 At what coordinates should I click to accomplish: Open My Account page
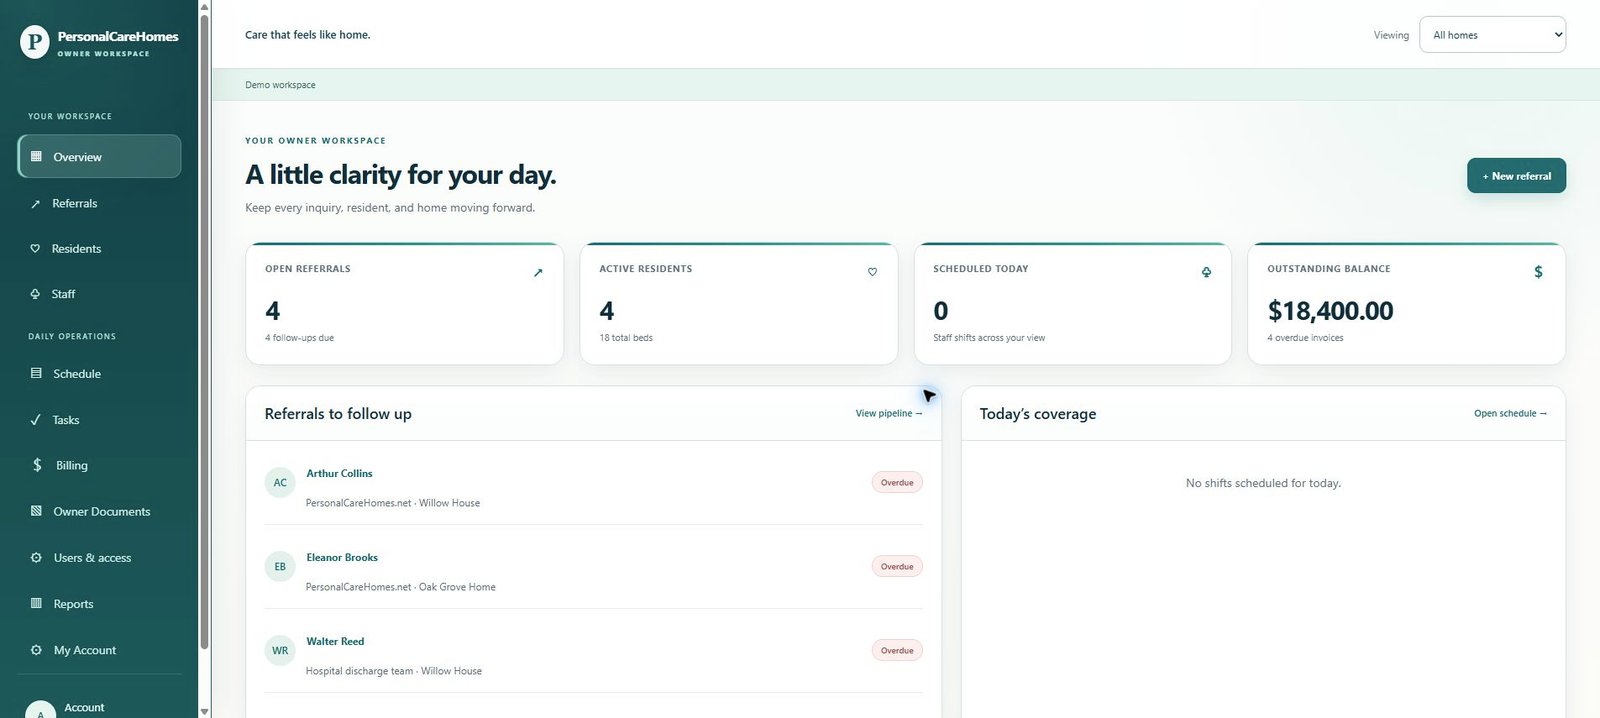[99, 650]
